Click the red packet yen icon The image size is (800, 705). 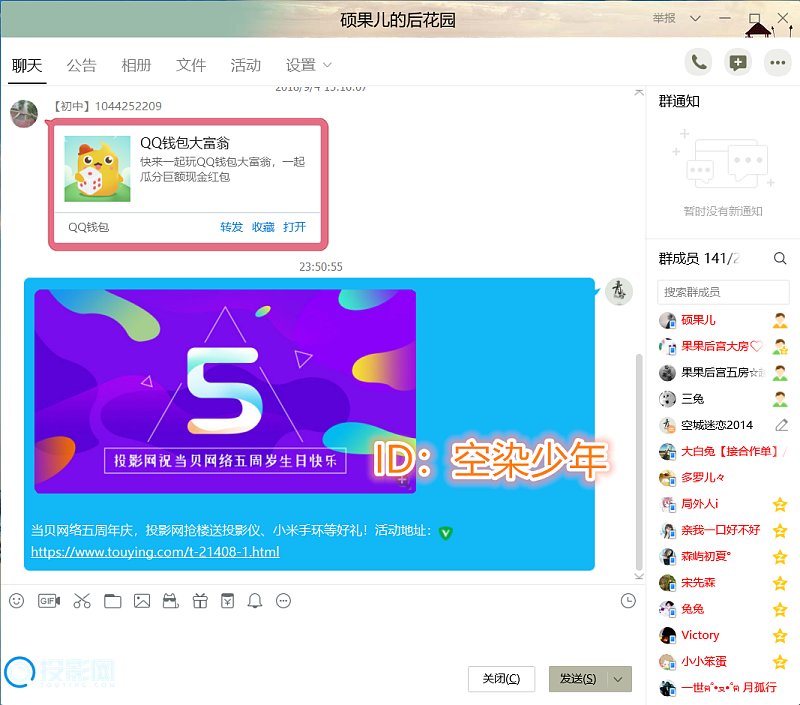pyautogui.click(x=228, y=601)
